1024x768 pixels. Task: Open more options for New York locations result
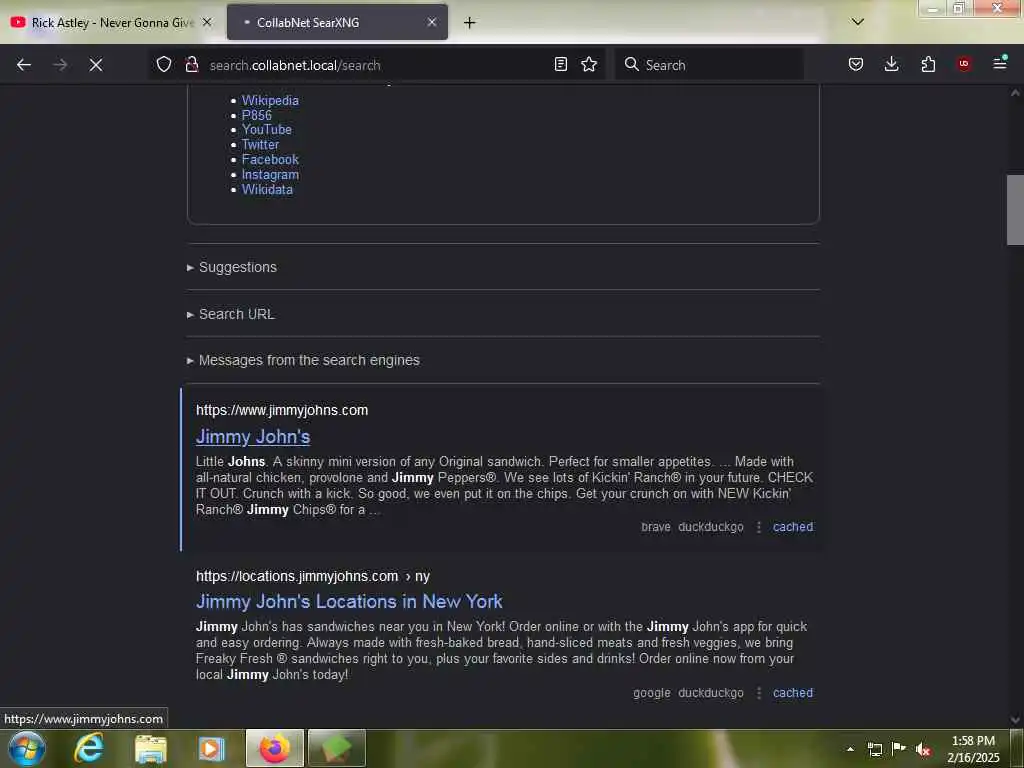pyautogui.click(x=758, y=692)
